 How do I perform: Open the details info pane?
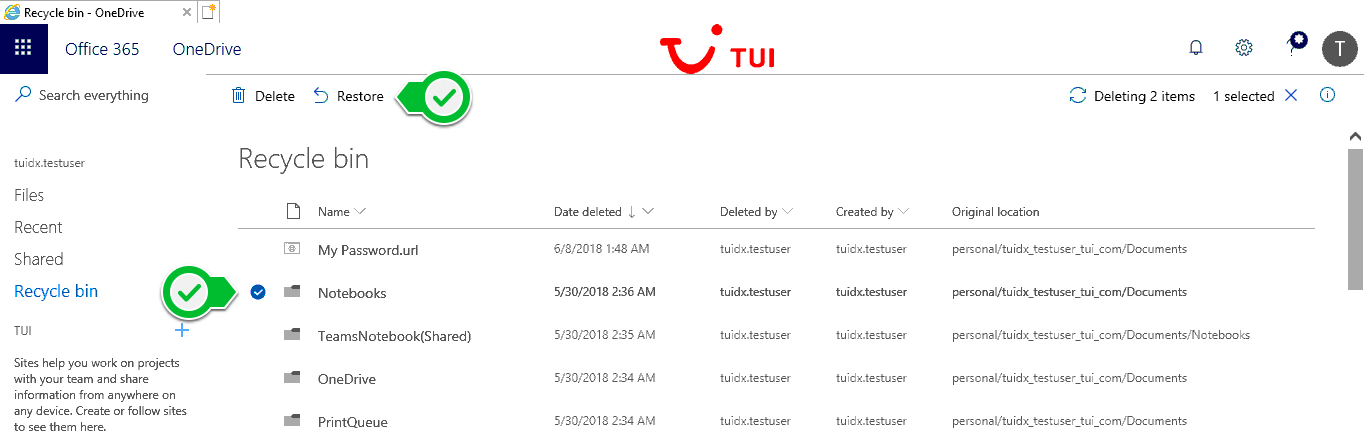pyautogui.click(x=1328, y=96)
